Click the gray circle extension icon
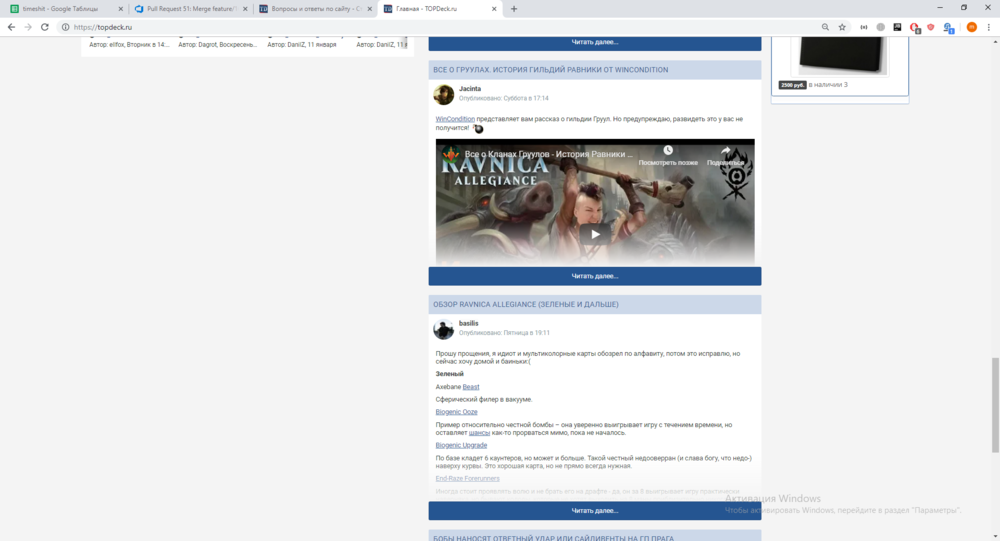The image size is (1000, 541). pyautogui.click(x=881, y=27)
